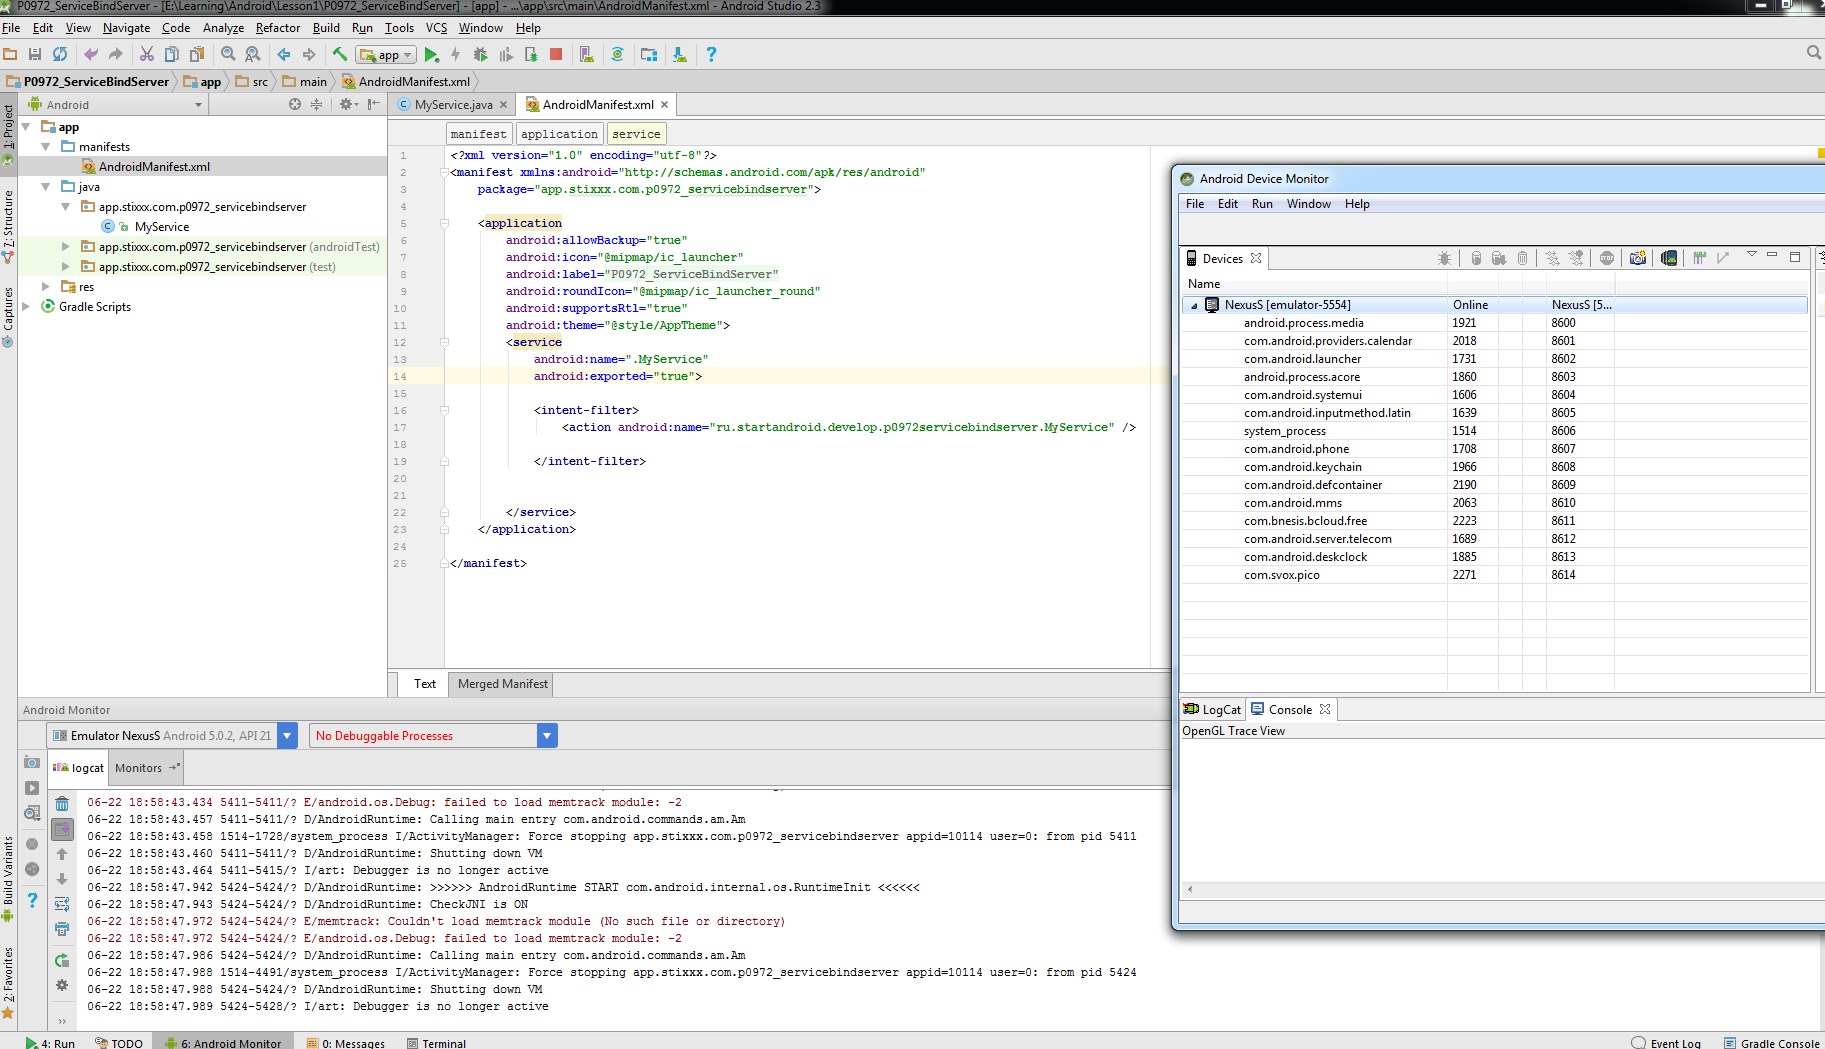Click Dump View Hierarchy icon in Device Monitor
Viewport: 1825px width, 1049px height.
(x=1668, y=258)
